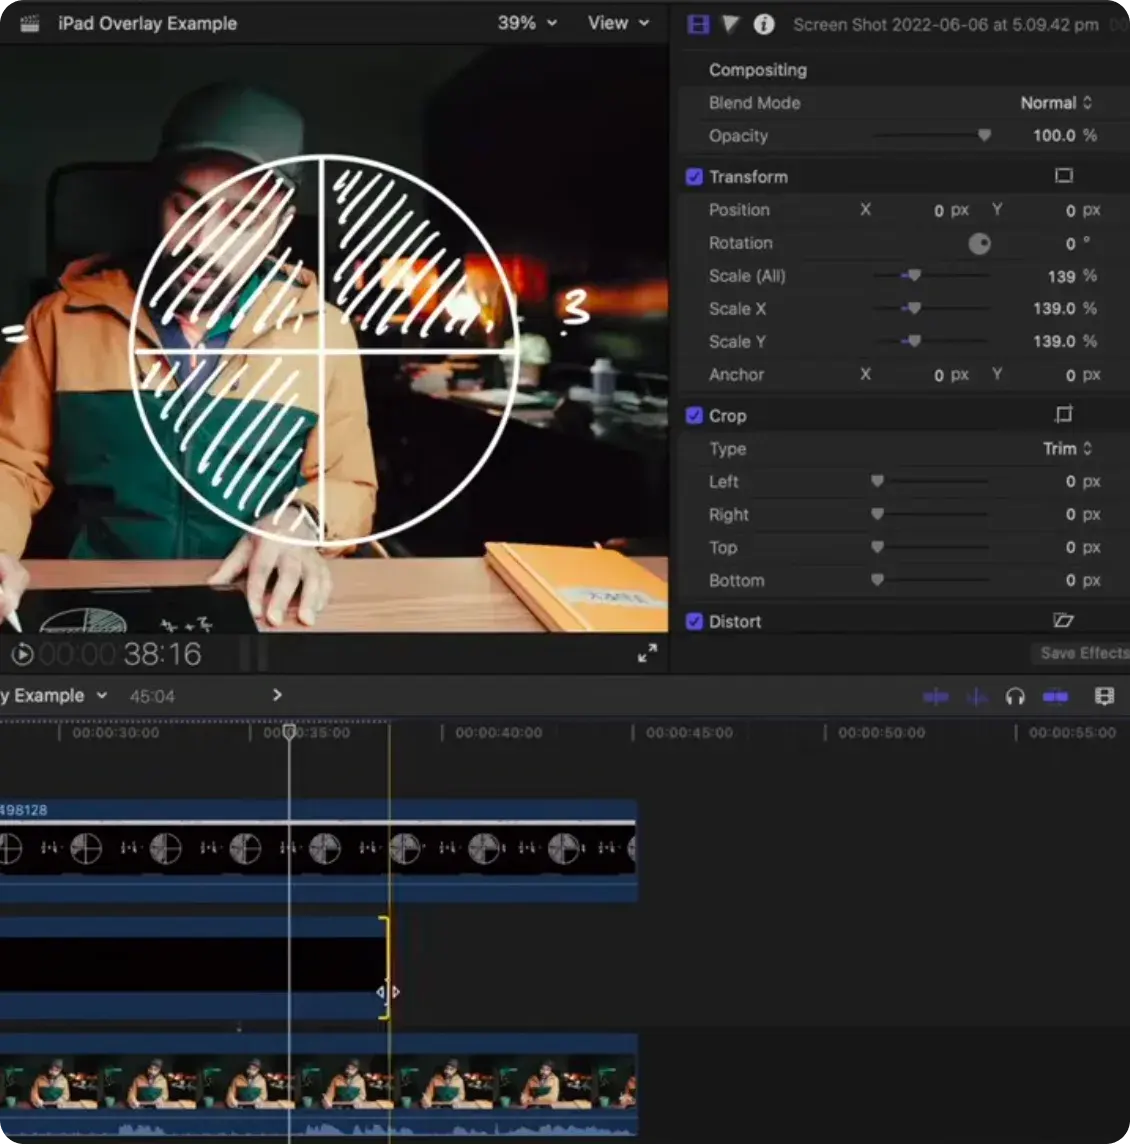Open the Video inspector tab icon
The image size is (1130, 1144).
[x=698, y=24]
